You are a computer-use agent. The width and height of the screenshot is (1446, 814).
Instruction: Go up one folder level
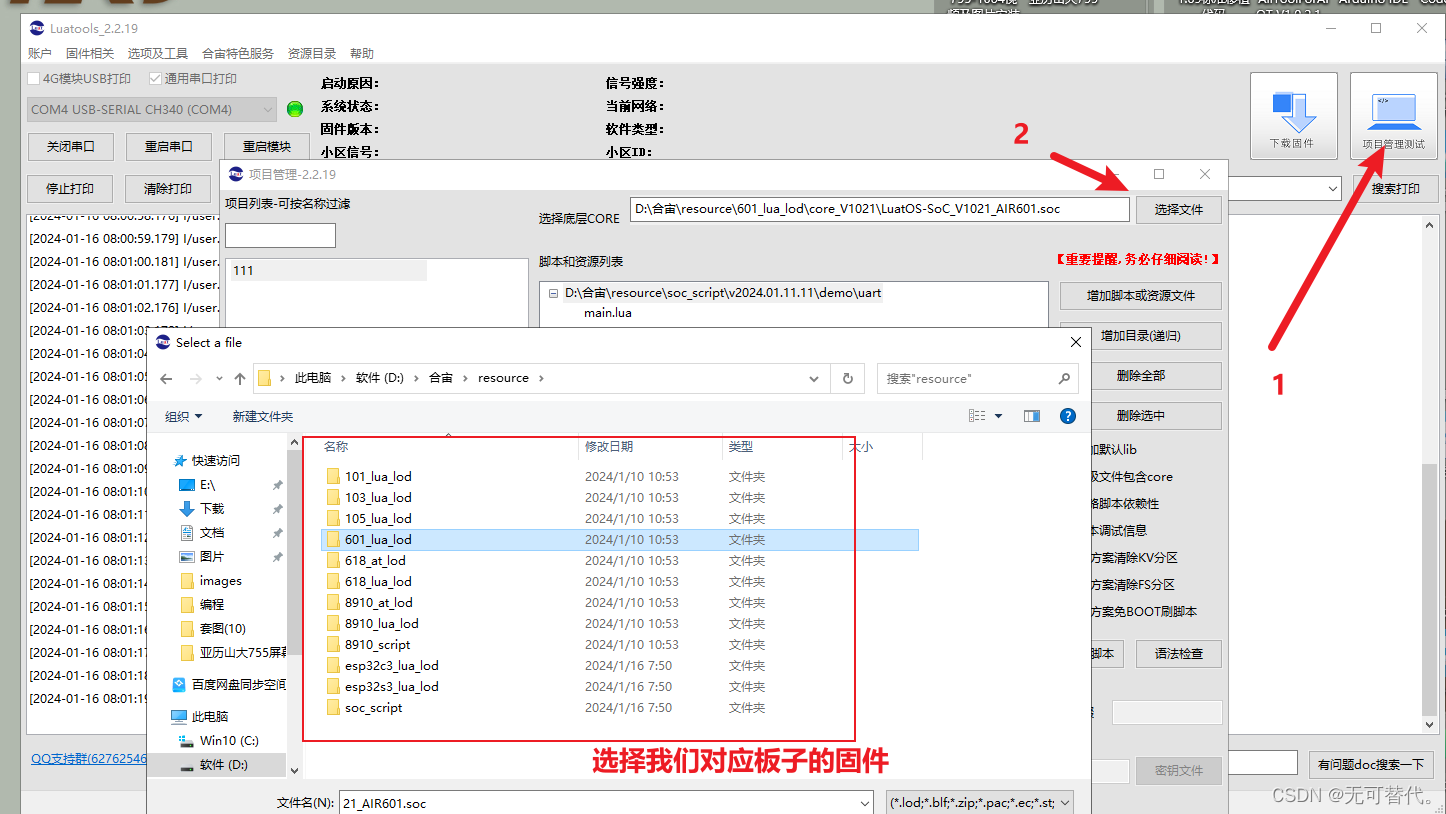[240, 379]
